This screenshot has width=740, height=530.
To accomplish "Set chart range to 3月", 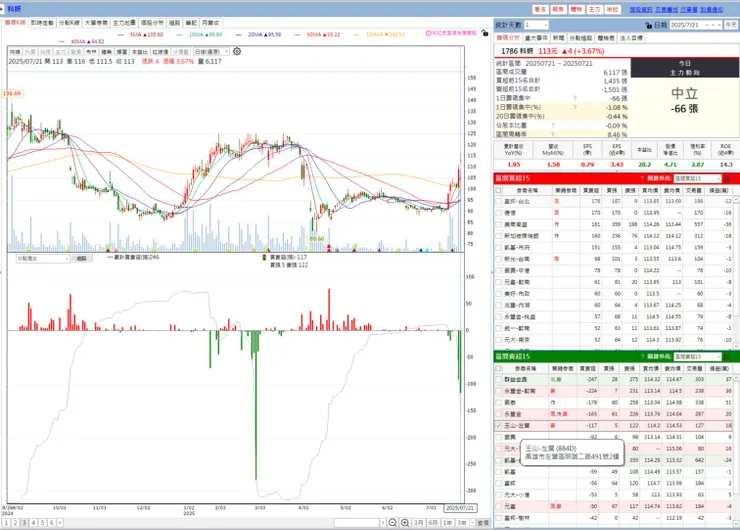I will tap(418, 522).
